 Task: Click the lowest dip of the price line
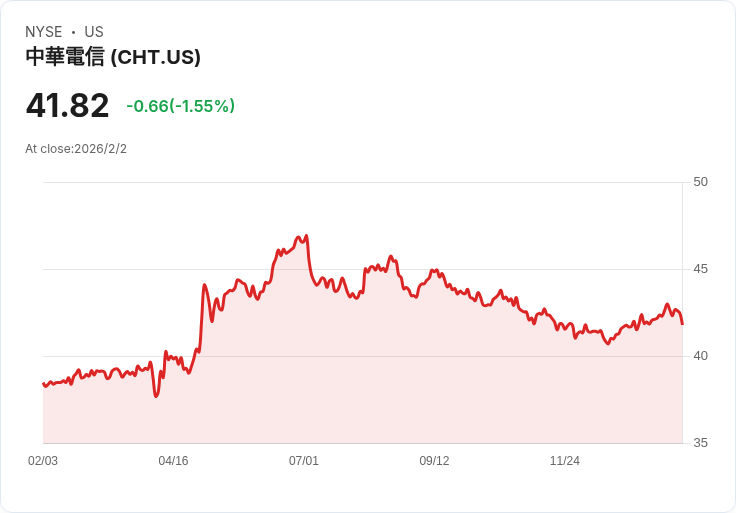coord(156,396)
